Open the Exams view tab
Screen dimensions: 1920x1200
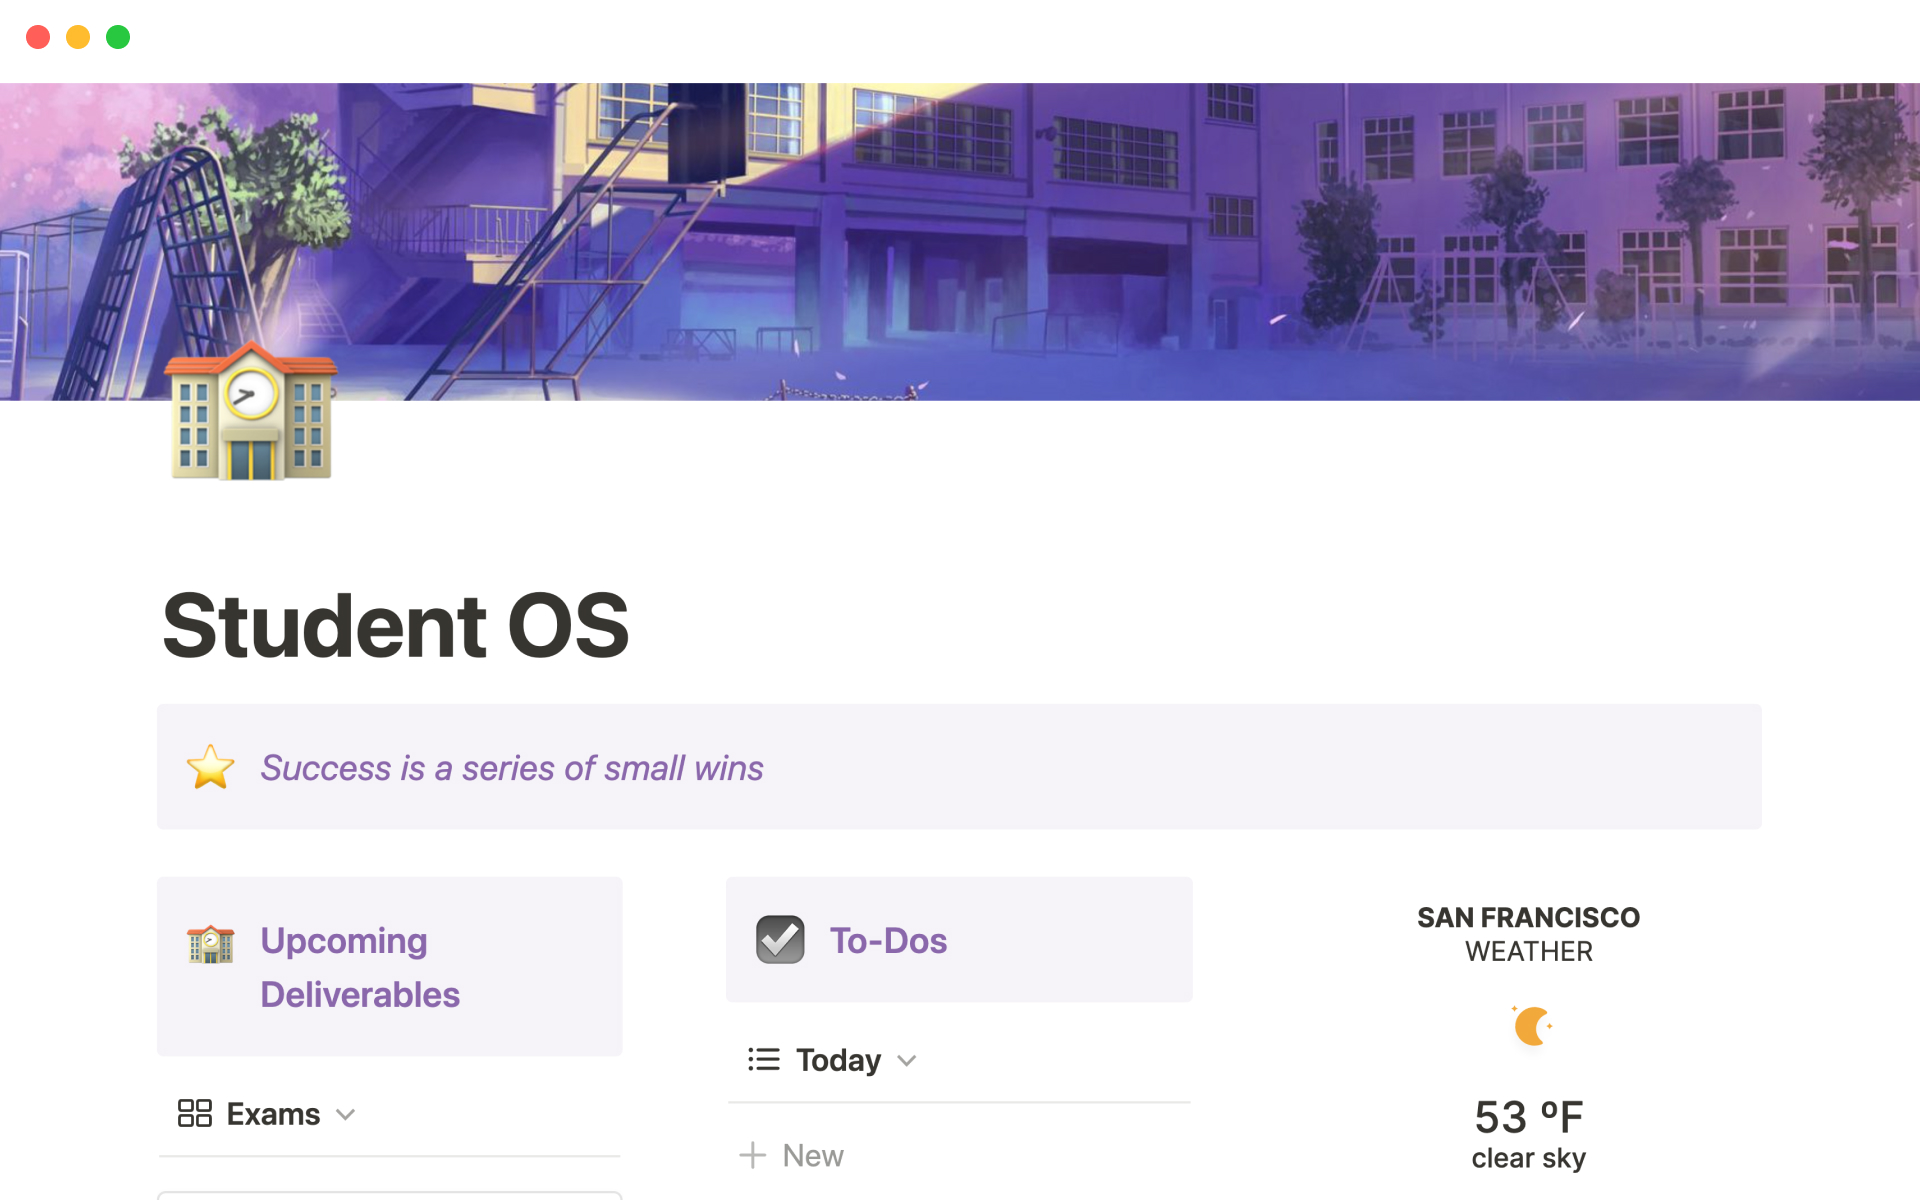[x=272, y=1113]
